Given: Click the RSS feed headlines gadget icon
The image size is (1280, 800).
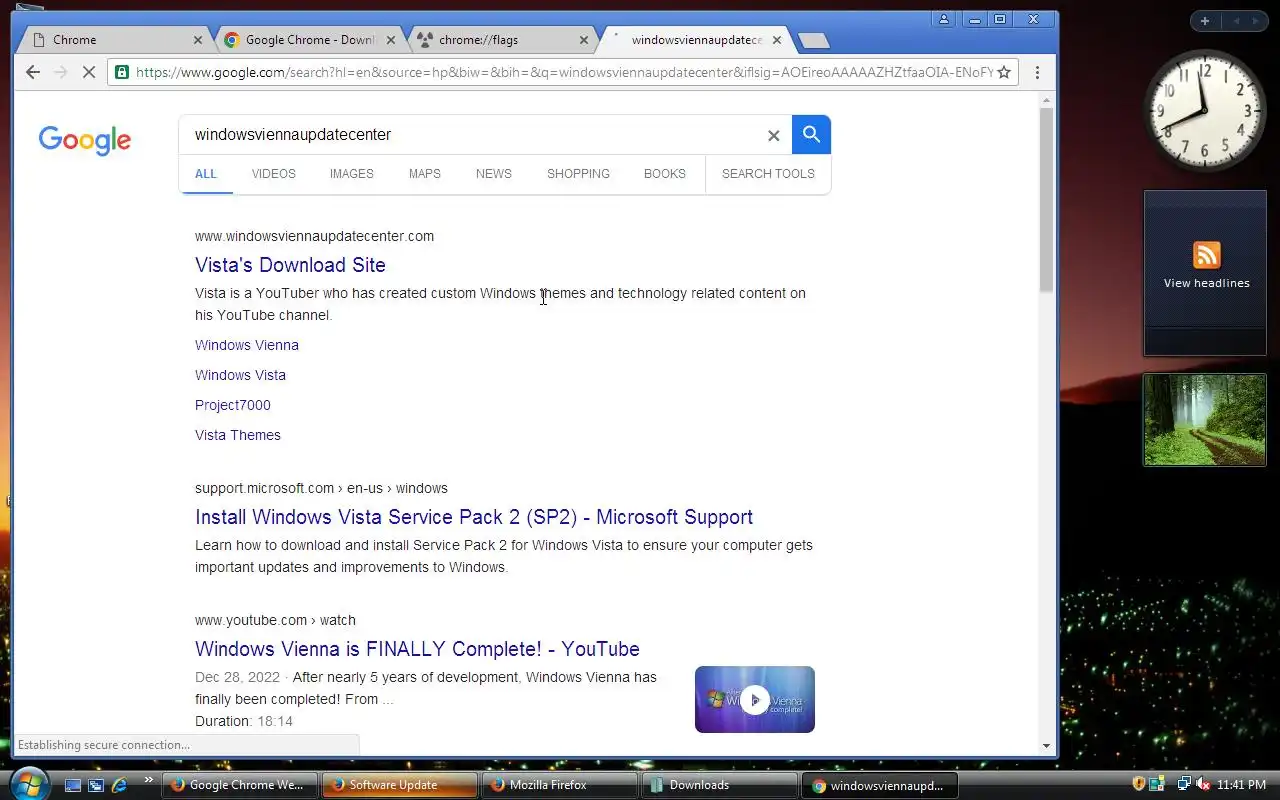Looking at the screenshot, I should (x=1206, y=255).
